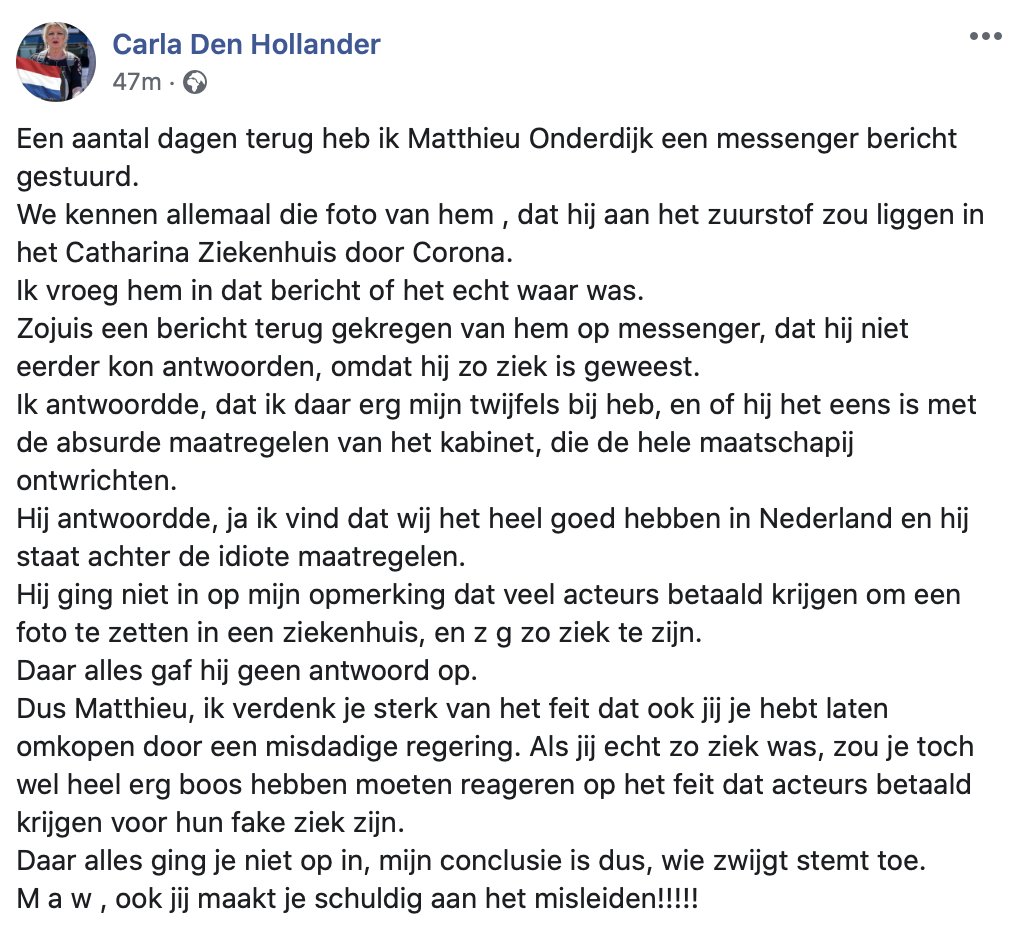Open Carla Den Hollander's profile picture
The image size is (1010, 948).
pyautogui.click(x=56, y=62)
